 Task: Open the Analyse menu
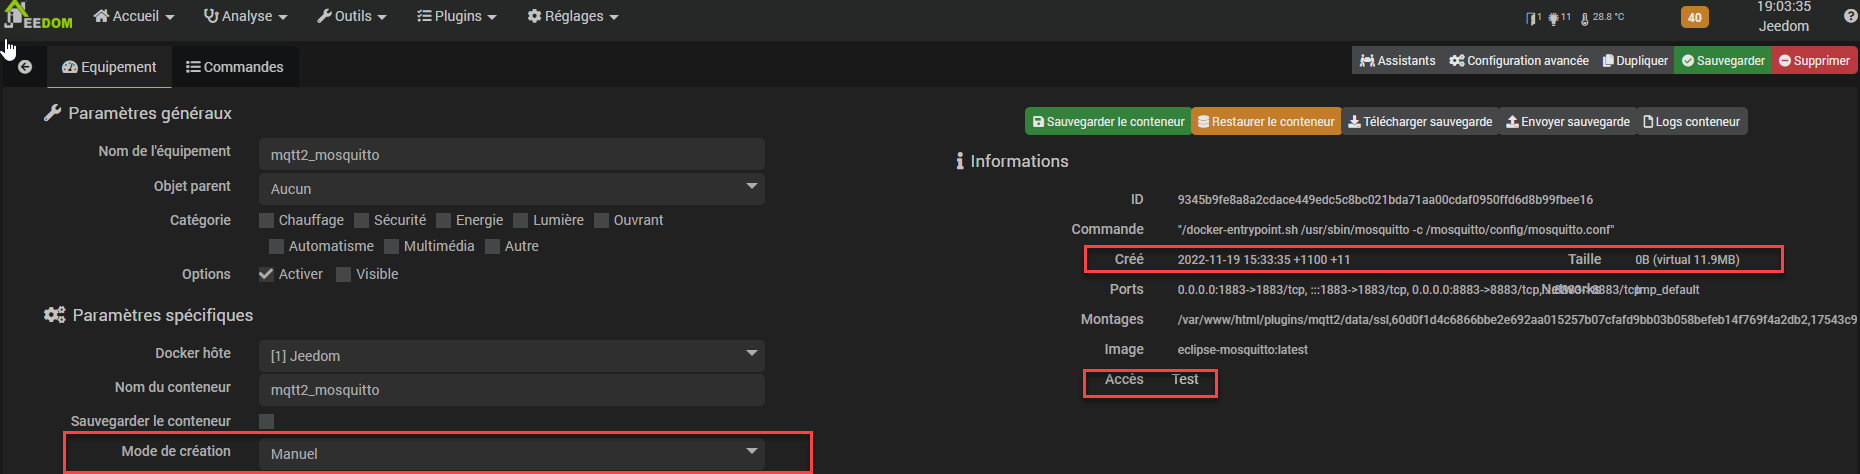coord(246,16)
